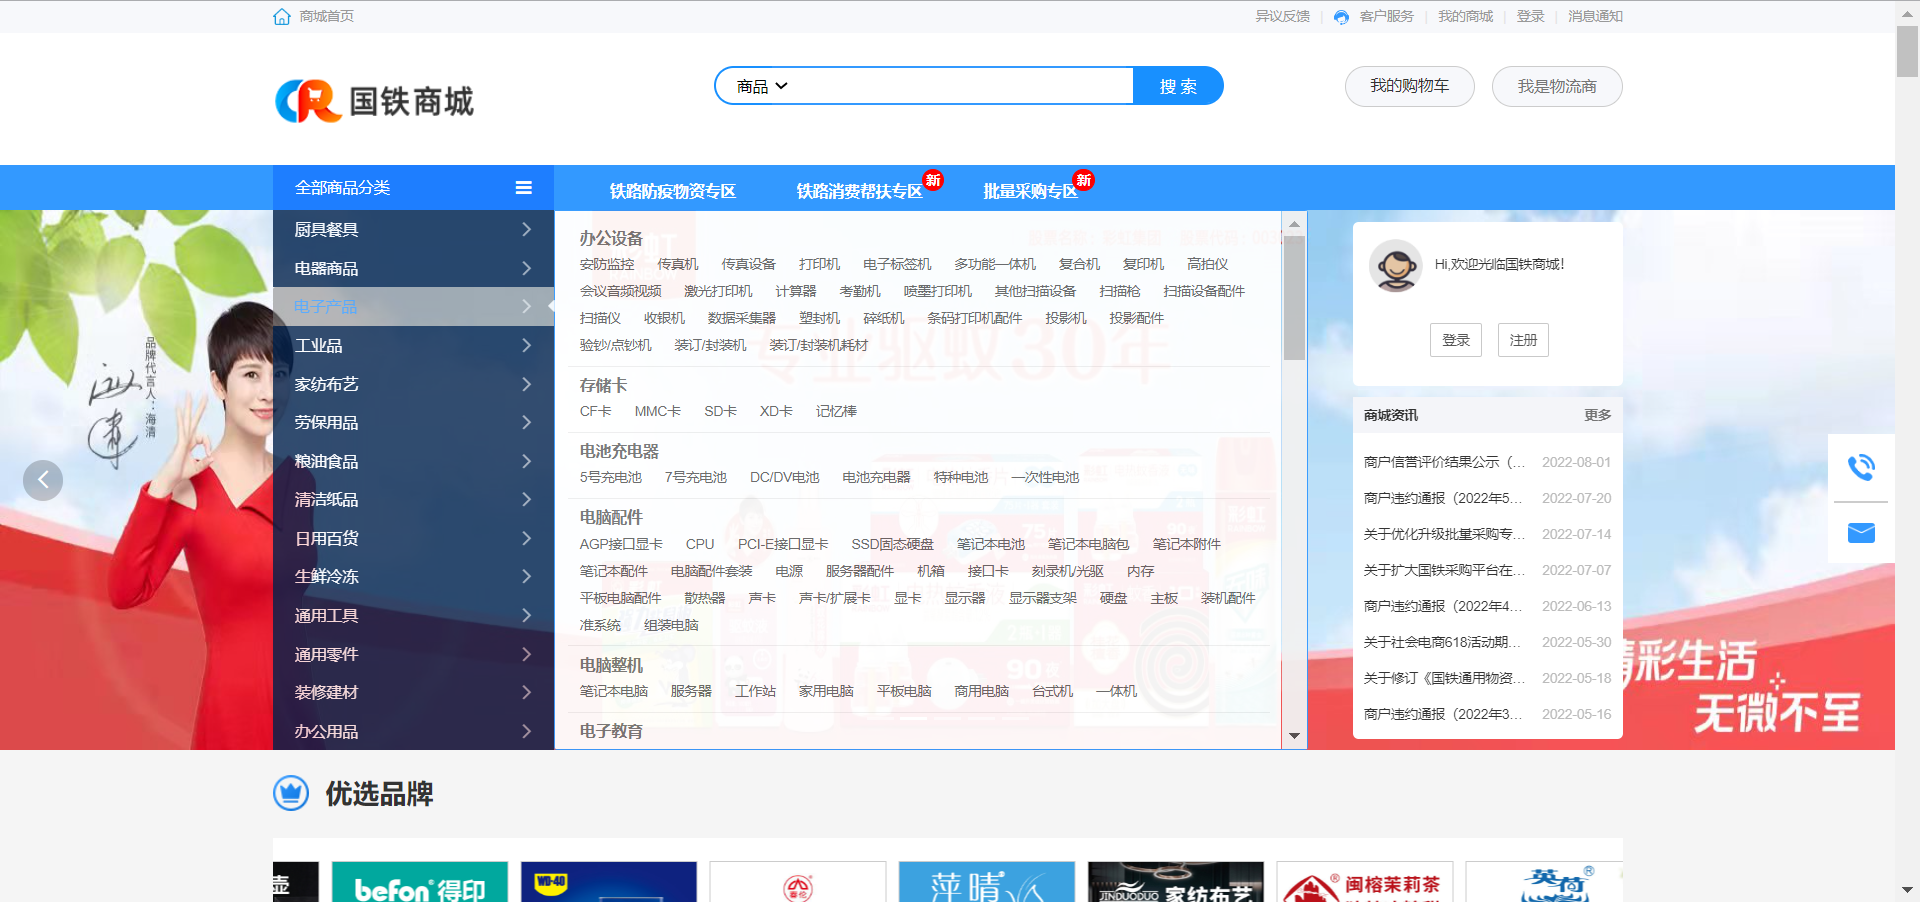Select SD卡 under 存储卡

pos(720,411)
